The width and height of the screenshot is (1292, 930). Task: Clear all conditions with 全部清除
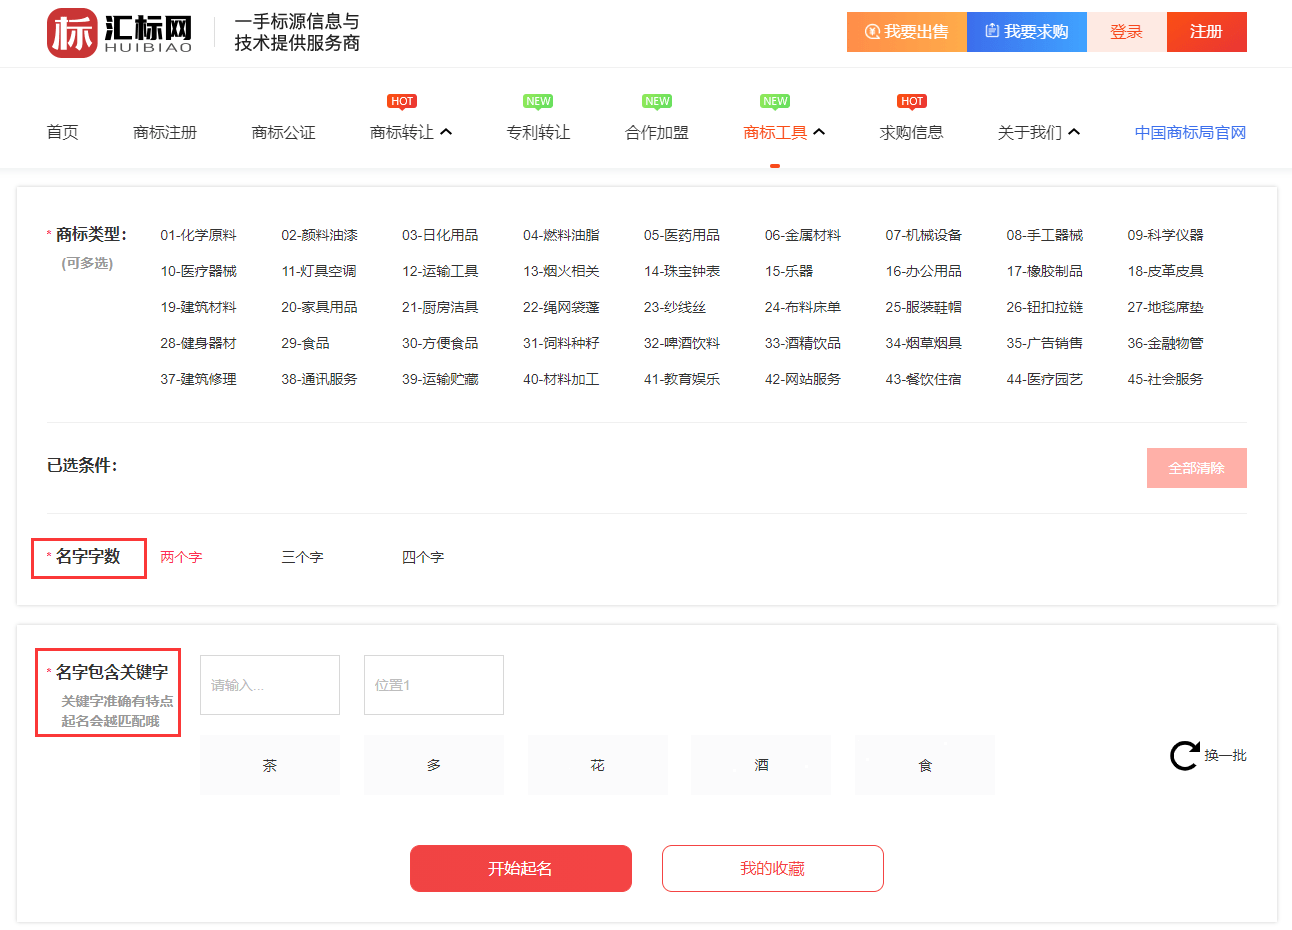(x=1196, y=468)
